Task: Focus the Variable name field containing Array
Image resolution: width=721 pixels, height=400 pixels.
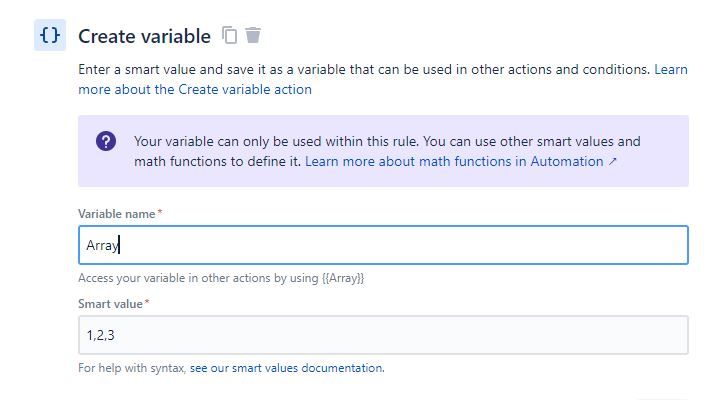Action: click(383, 245)
